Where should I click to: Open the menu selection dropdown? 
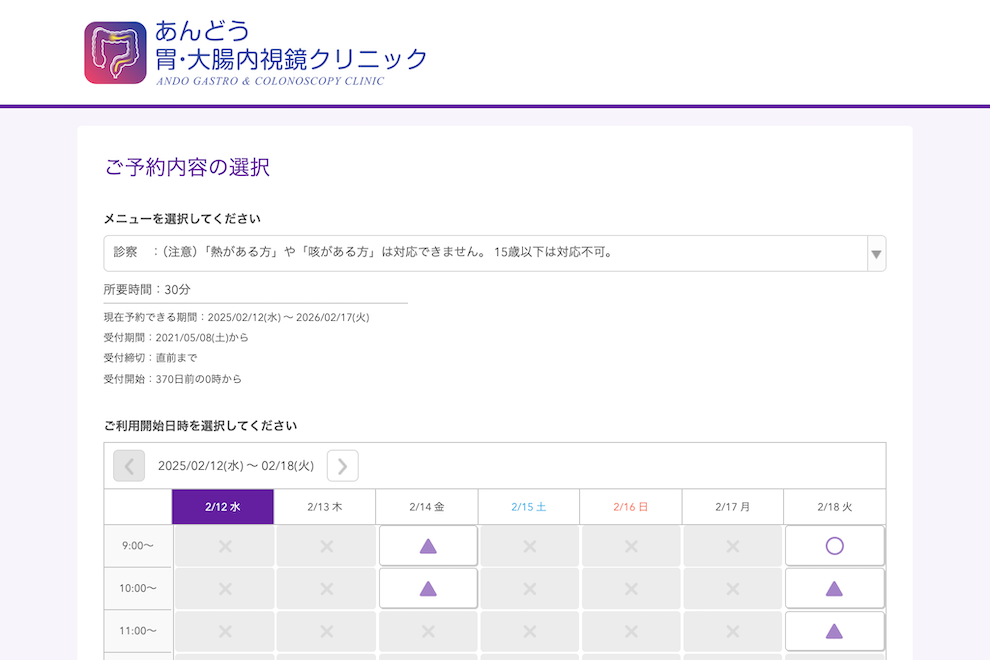pos(485,253)
